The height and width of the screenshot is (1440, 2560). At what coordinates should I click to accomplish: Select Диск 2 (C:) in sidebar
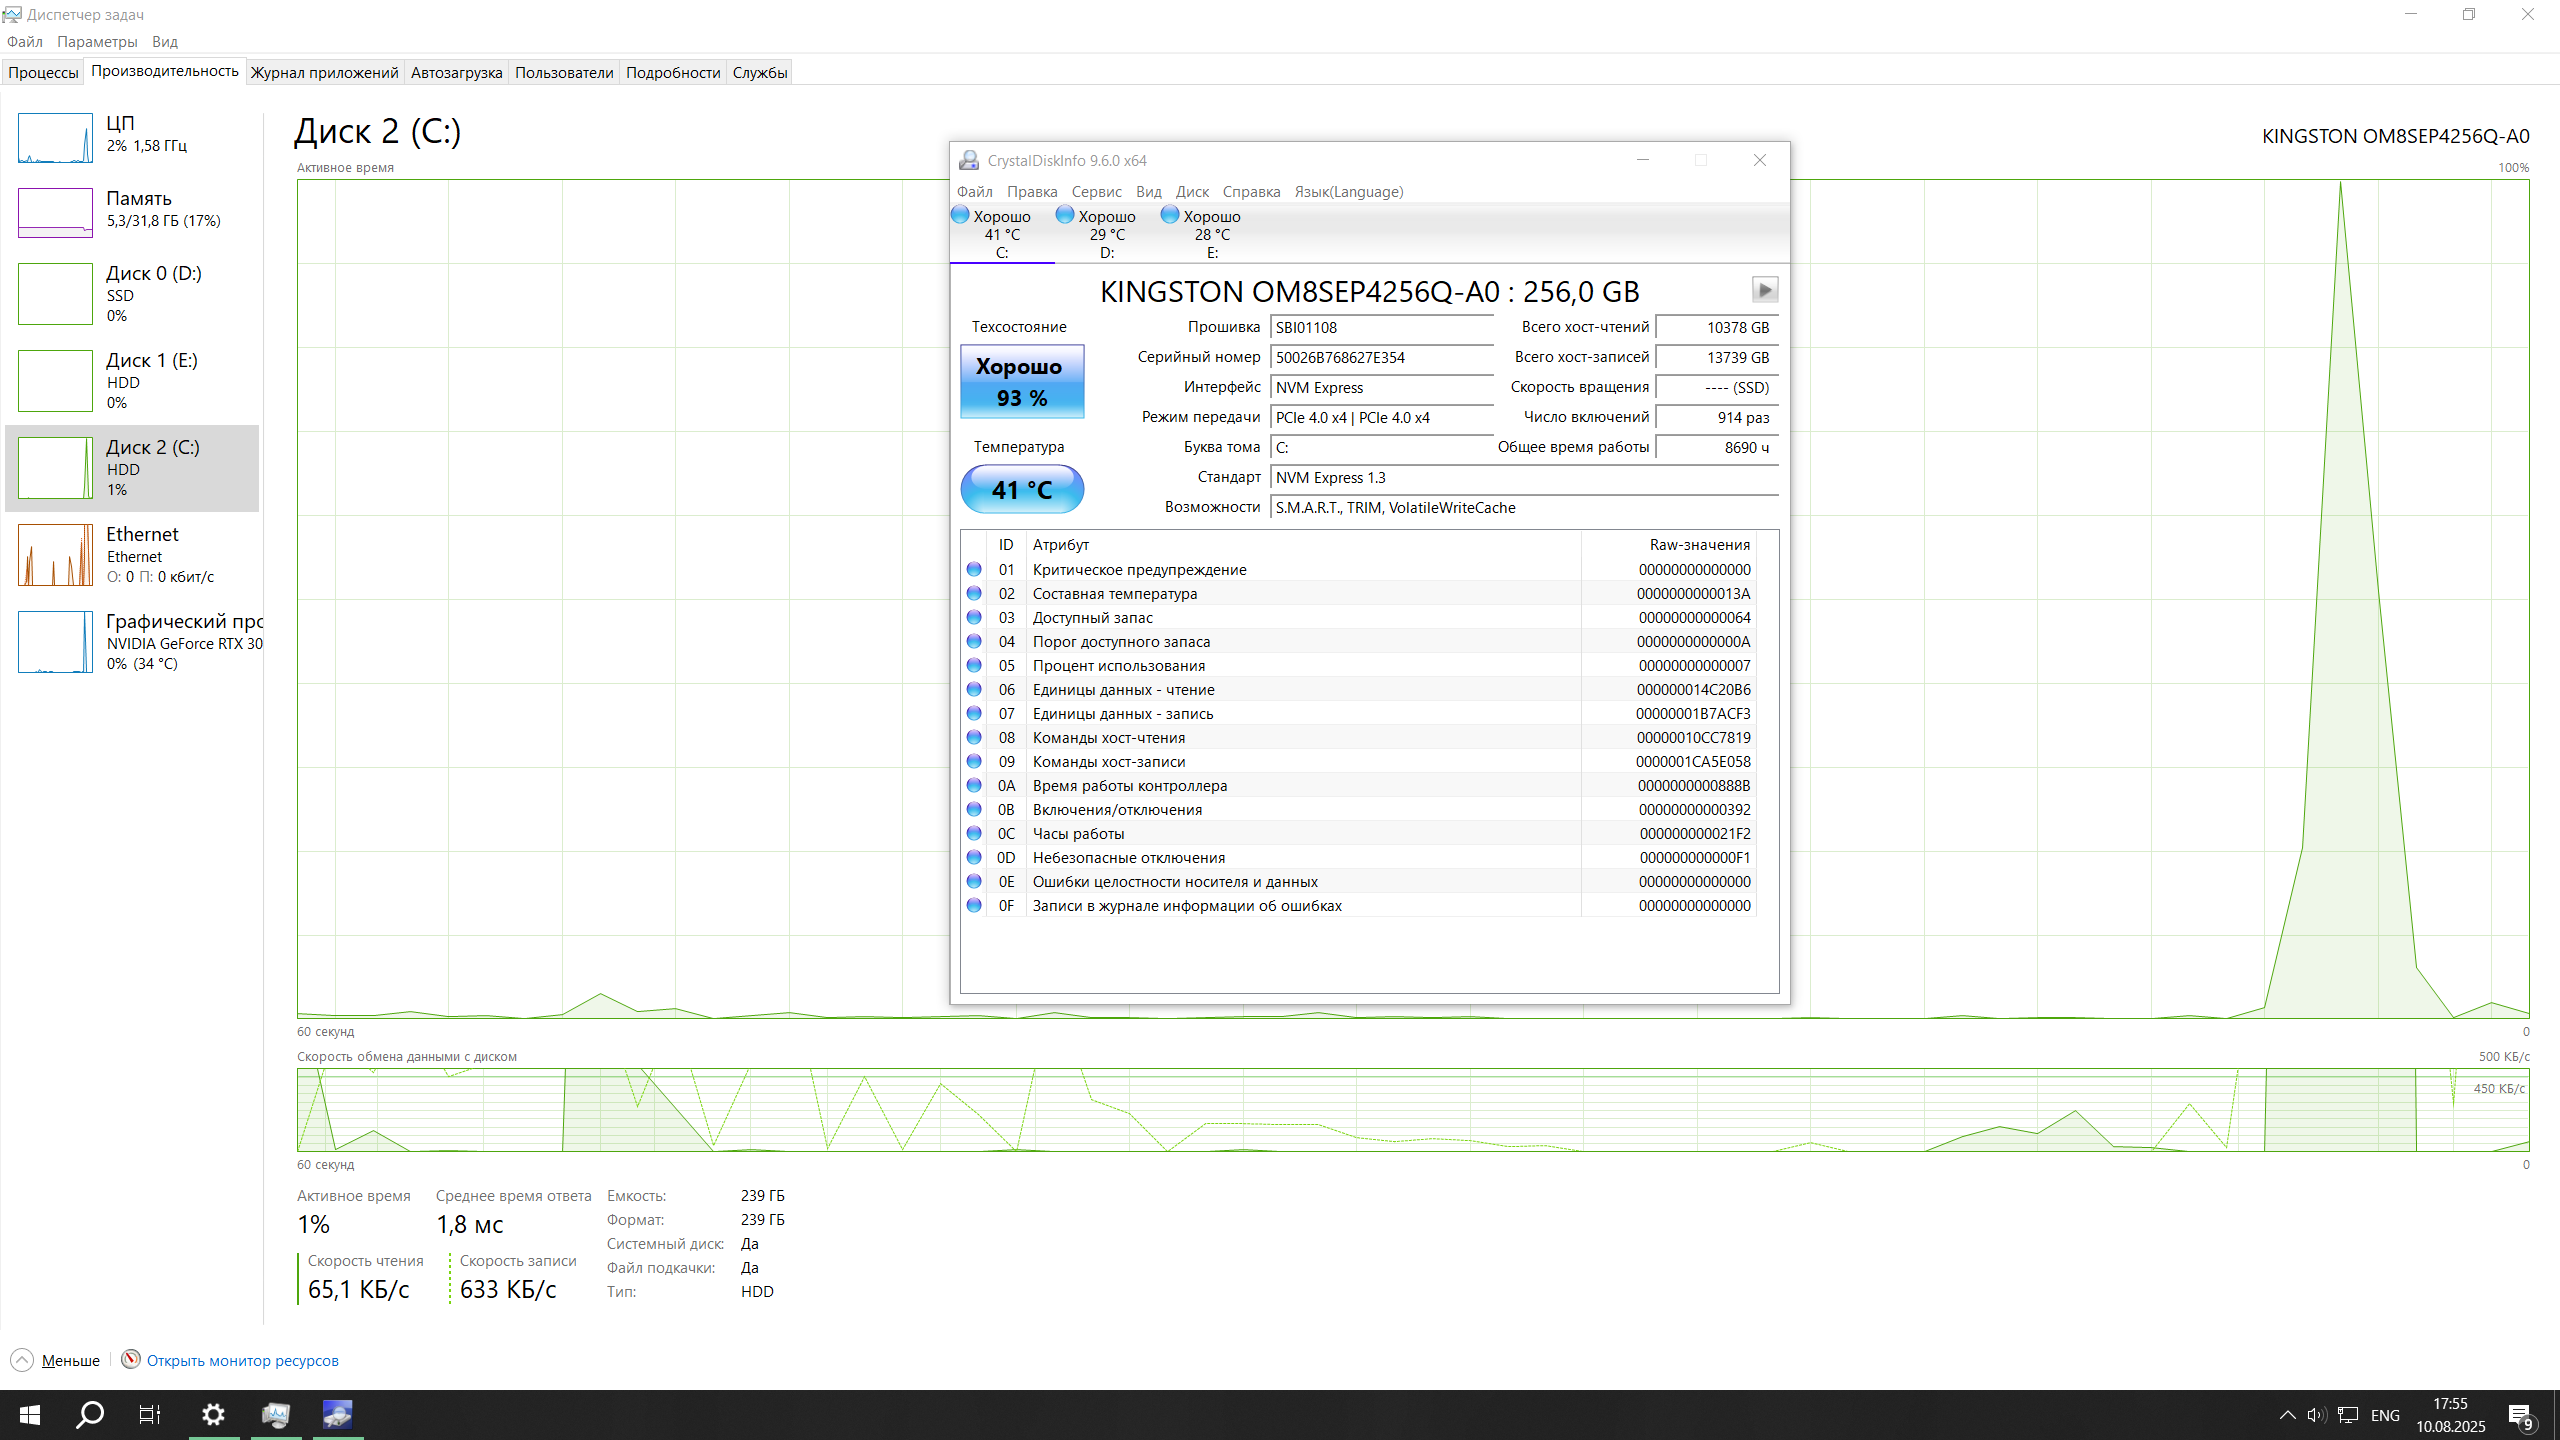coord(132,468)
